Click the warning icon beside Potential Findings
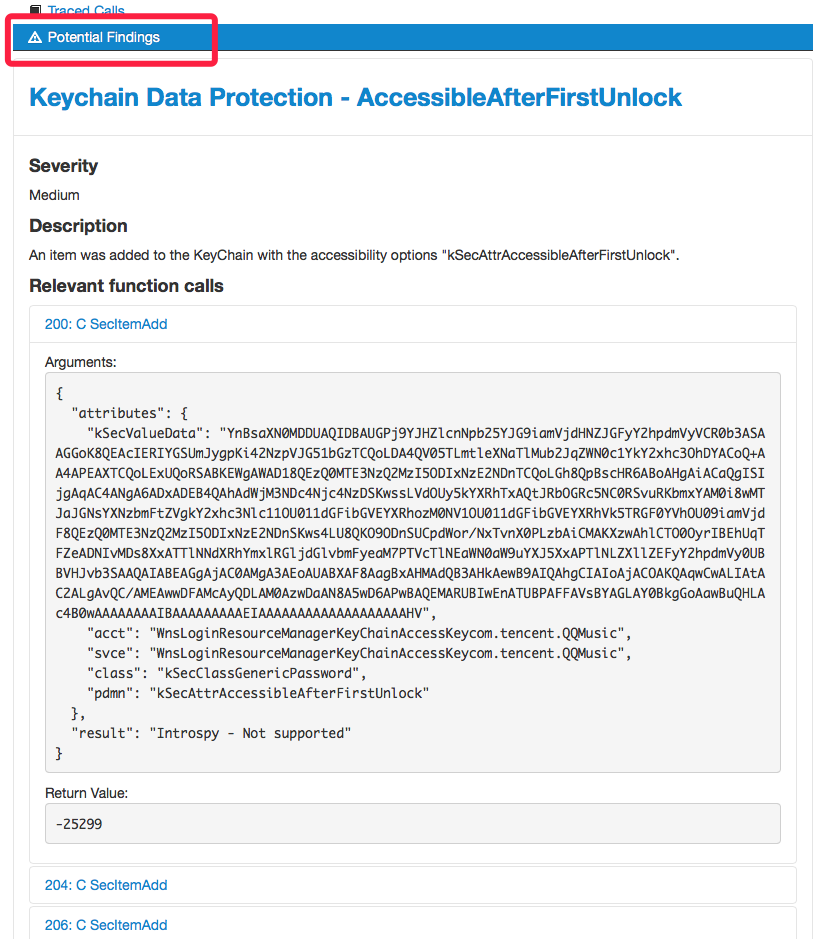The height and width of the screenshot is (939, 826). (x=35, y=38)
